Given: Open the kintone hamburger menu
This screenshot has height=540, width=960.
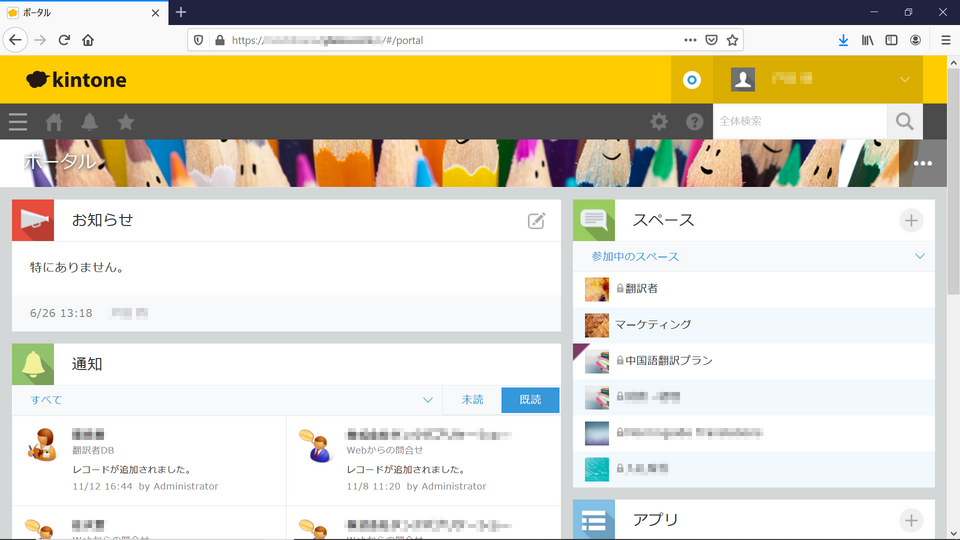Looking at the screenshot, I should pyautogui.click(x=18, y=122).
